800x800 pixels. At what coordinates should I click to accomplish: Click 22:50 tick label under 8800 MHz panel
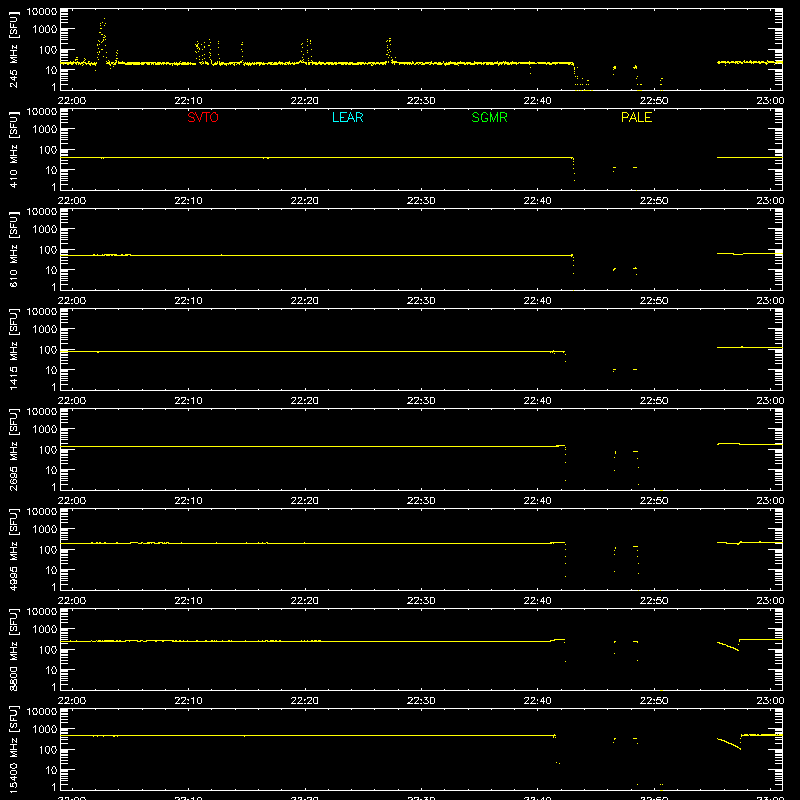tap(654, 701)
